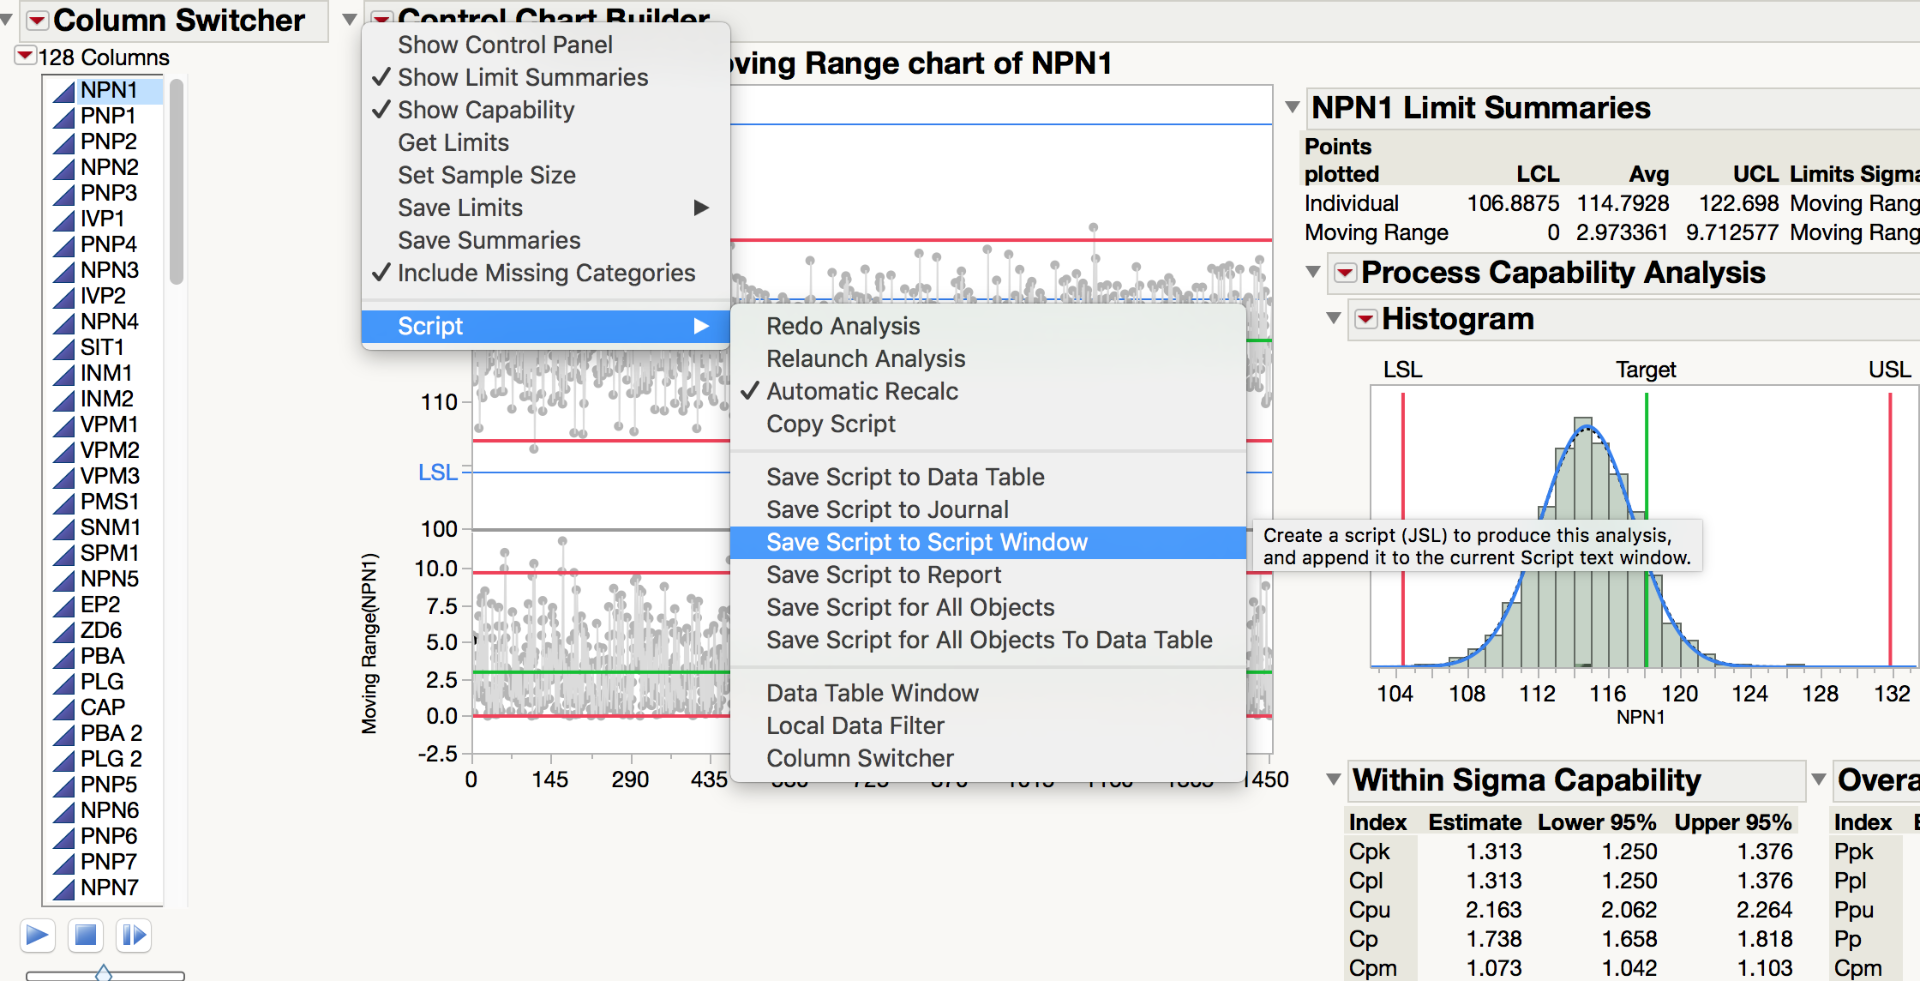Open the Column Switcher red triangle menu
This screenshot has width=1920, height=981.
point(37,20)
